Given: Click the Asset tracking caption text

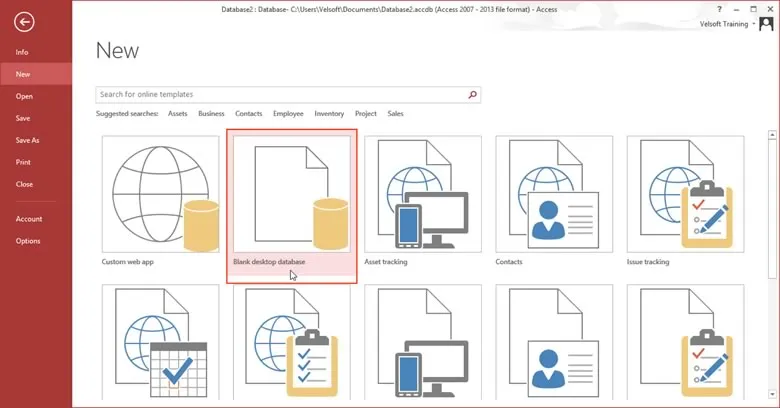Looking at the screenshot, I should click(x=386, y=262).
